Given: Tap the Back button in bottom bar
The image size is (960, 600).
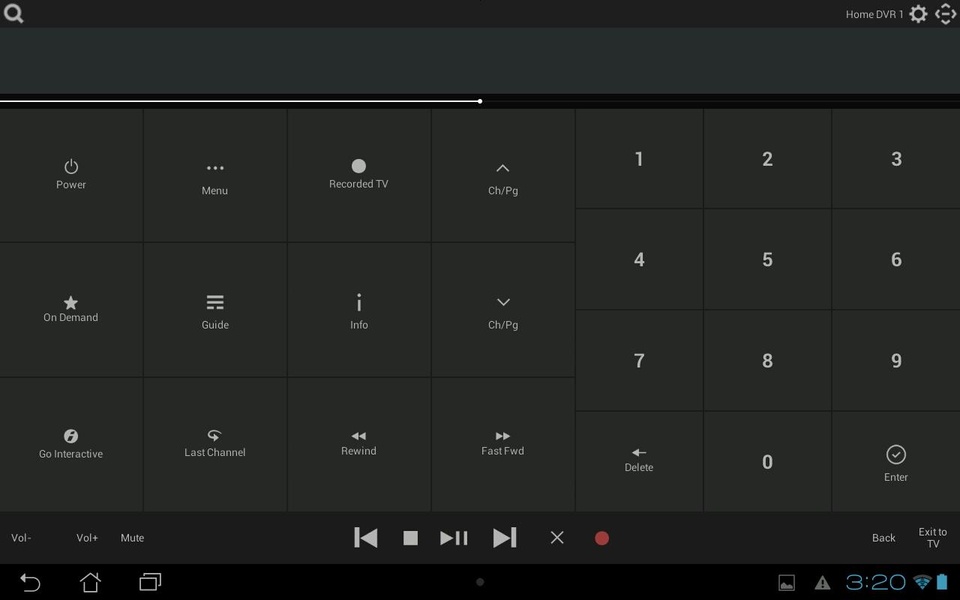Looking at the screenshot, I should coord(883,538).
